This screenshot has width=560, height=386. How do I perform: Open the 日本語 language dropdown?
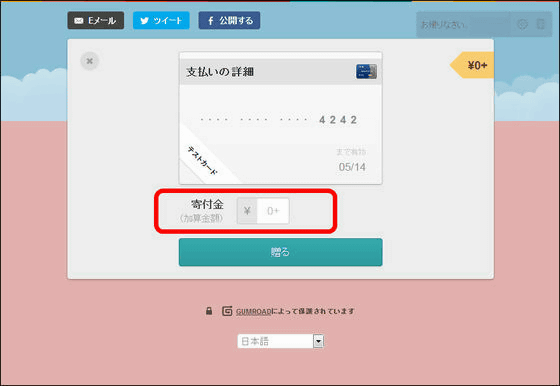click(281, 341)
